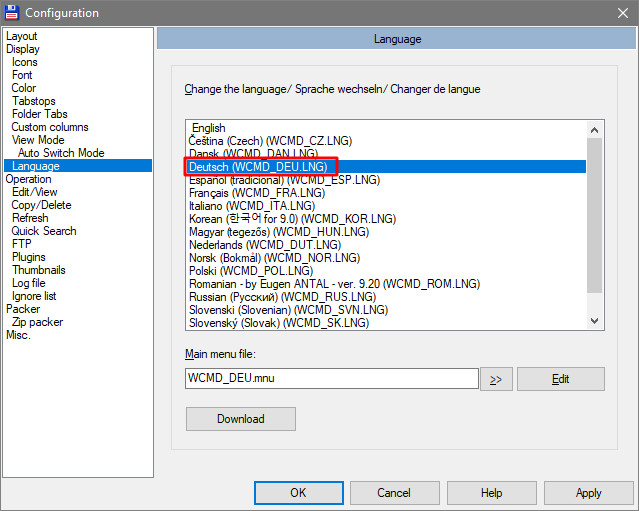
Task: Choose Russian (Русский) language
Action: pyautogui.click(x=386, y=297)
